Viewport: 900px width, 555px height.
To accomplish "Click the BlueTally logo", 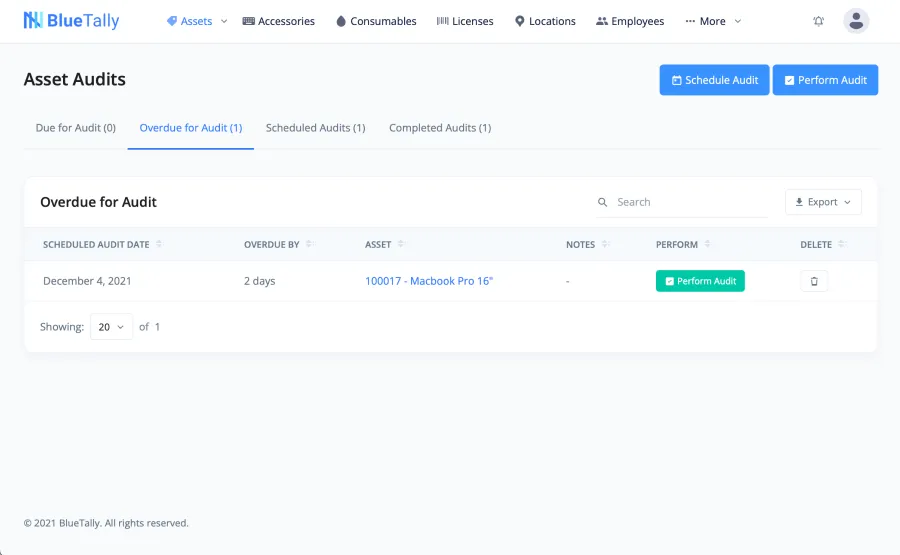I will (71, 21).
